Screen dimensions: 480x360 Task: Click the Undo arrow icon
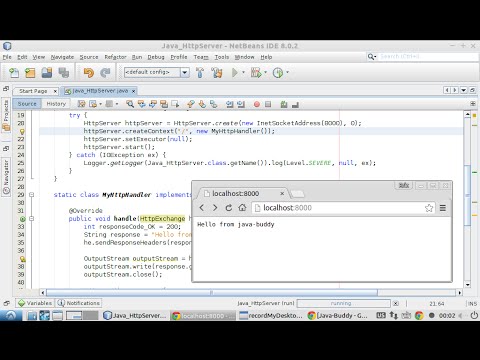click(x=89, y=72)
